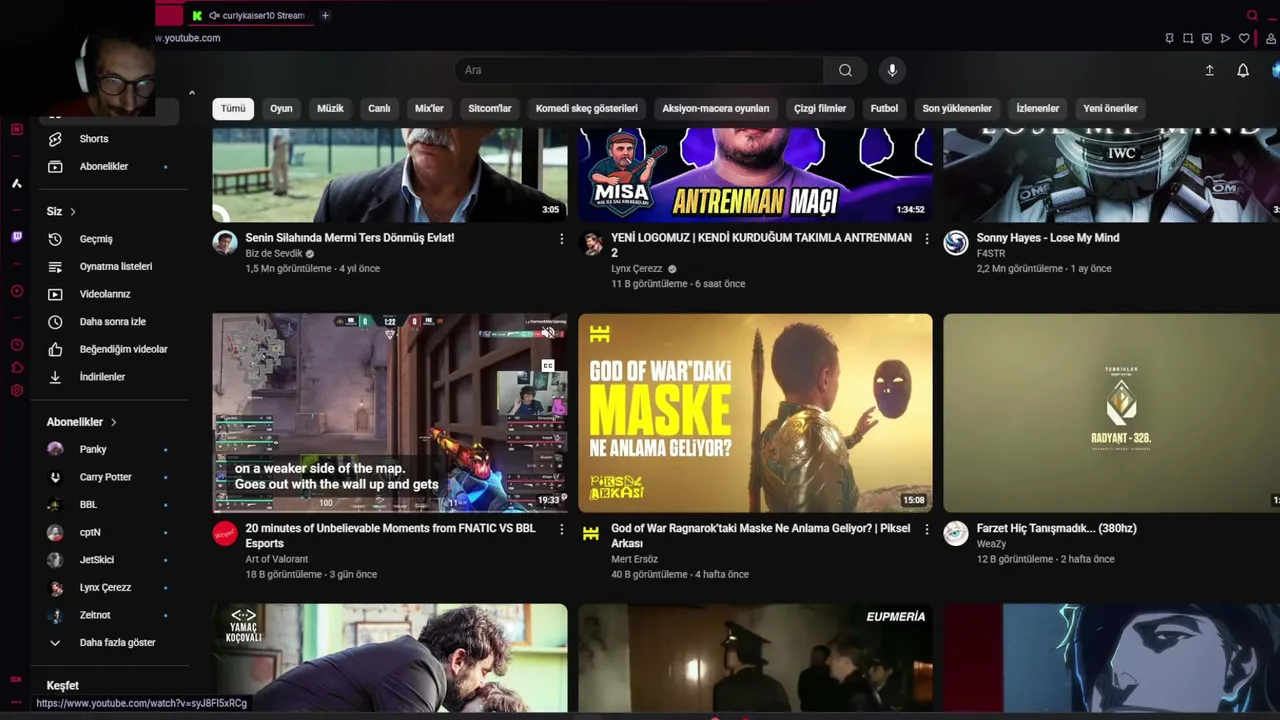Click the browser sidebar settings gear icon
Viewport: 1280px width, 720px height.
click(16, 390)
